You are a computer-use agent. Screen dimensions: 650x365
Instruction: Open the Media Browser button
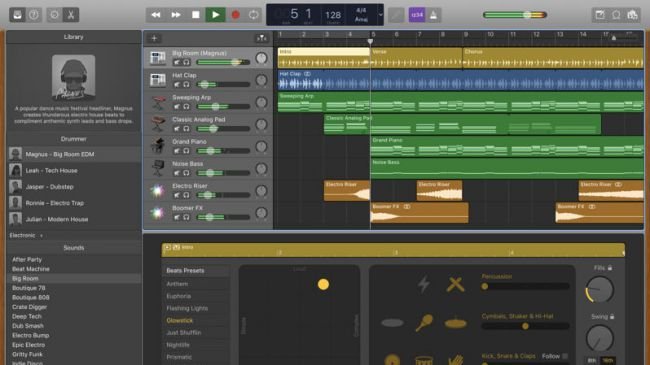tap(632, 15)
